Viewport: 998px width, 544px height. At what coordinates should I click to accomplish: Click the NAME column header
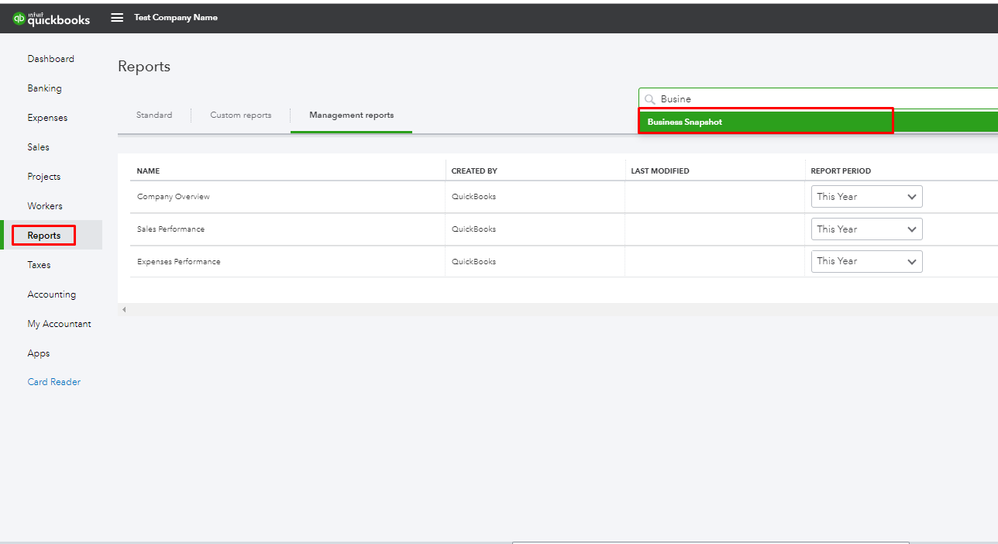pos(148,171)
